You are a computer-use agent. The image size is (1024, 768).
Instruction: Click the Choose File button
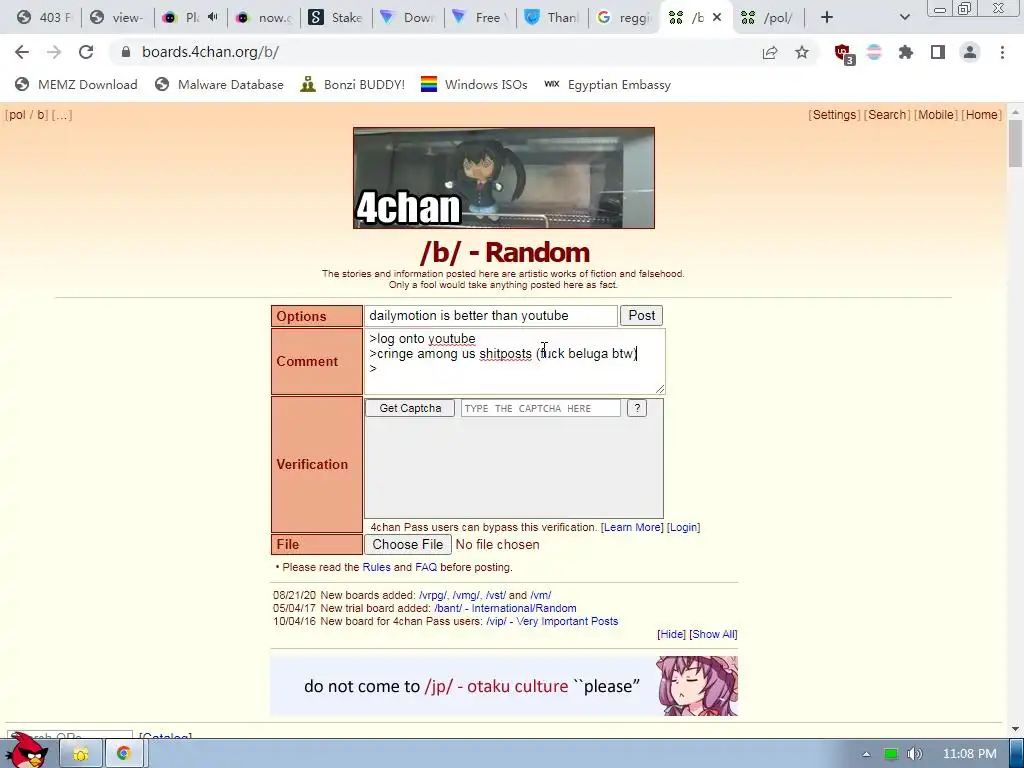pos(408,544)
